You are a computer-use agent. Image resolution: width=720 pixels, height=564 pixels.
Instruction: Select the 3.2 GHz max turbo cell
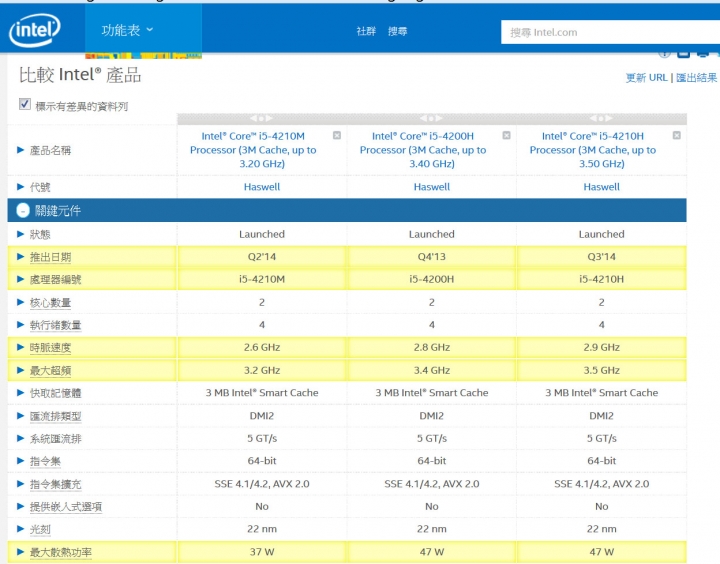tap(262, 370)
